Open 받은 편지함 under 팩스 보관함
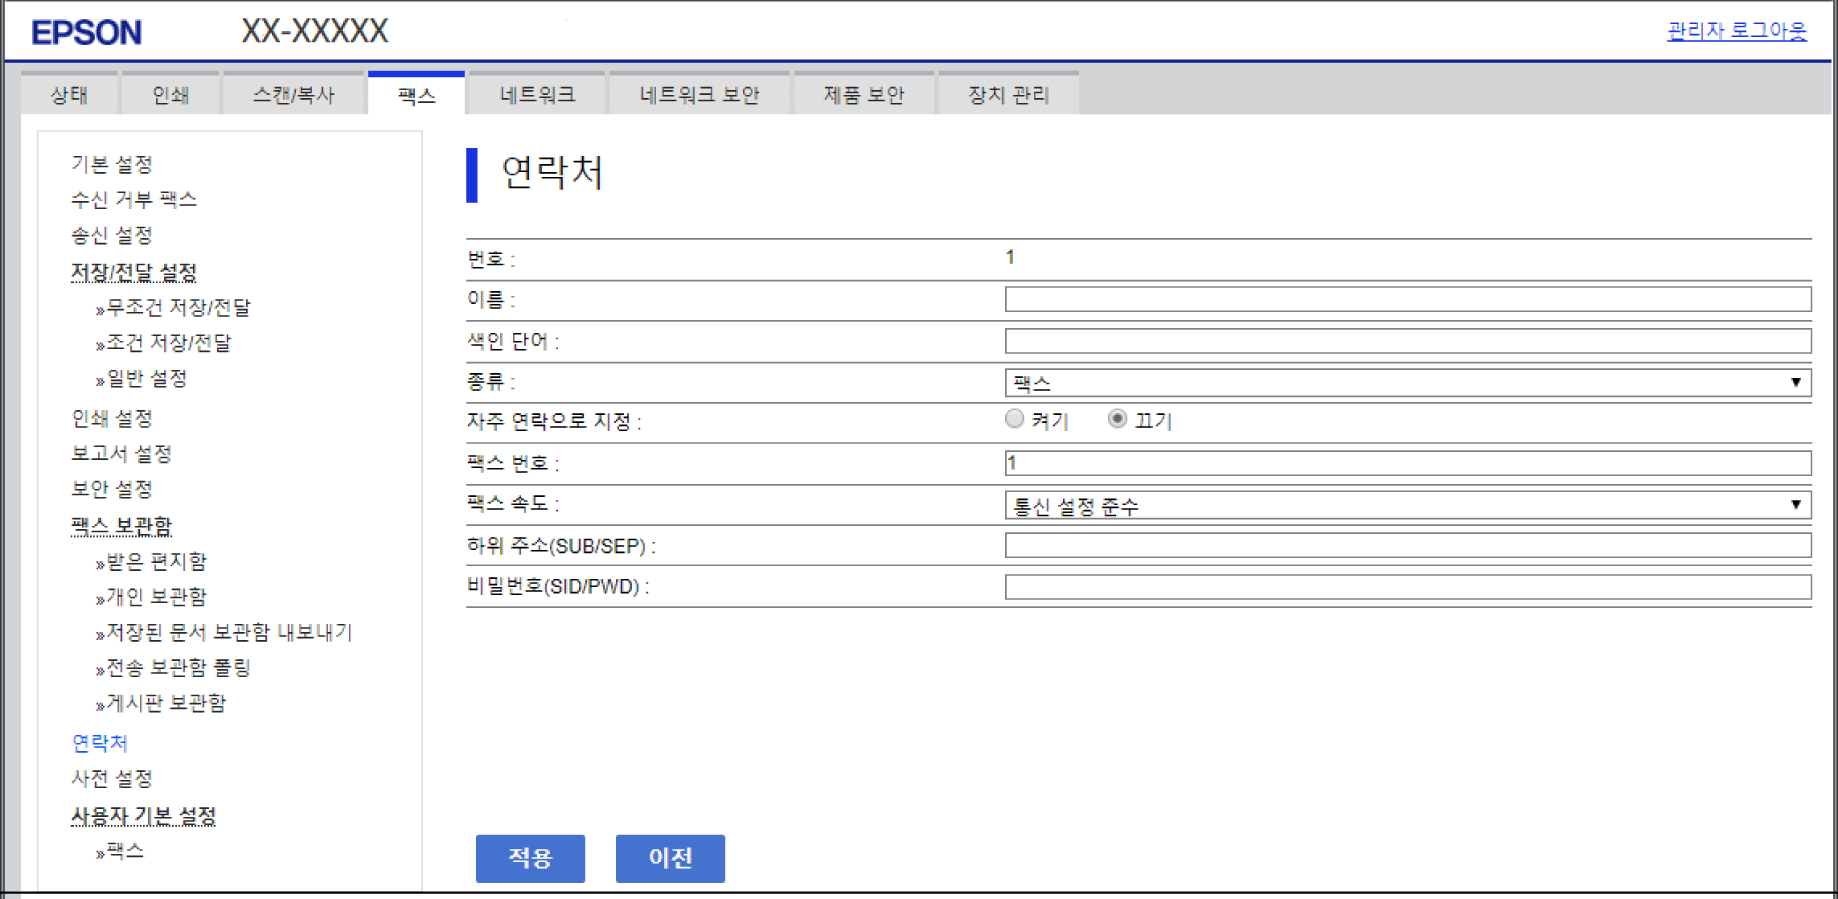 coord(156,562)
